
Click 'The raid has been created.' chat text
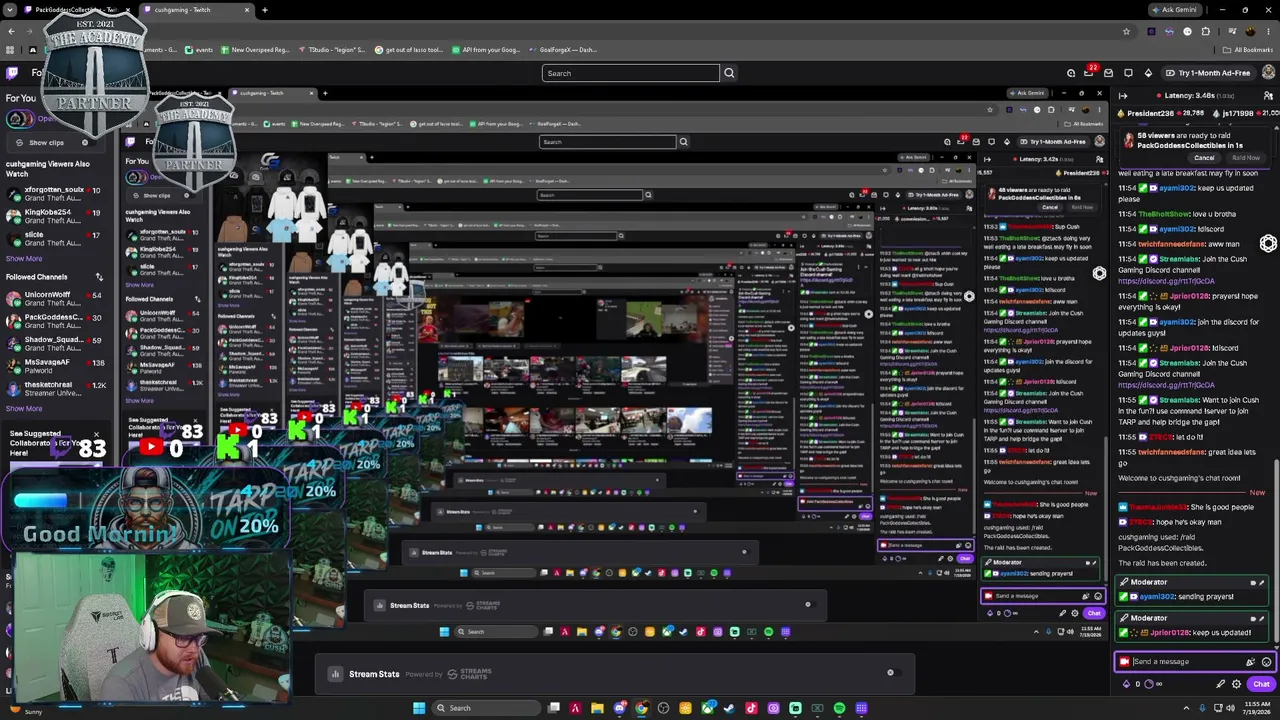tap(1162, 563)
